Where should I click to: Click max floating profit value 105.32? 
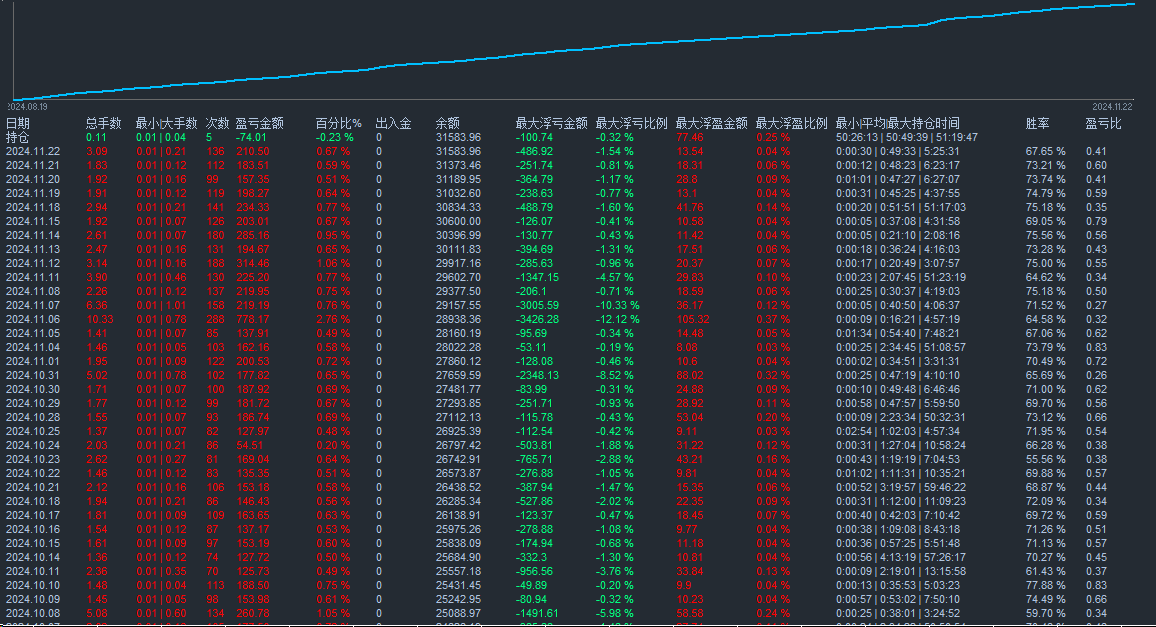(693, 319)
